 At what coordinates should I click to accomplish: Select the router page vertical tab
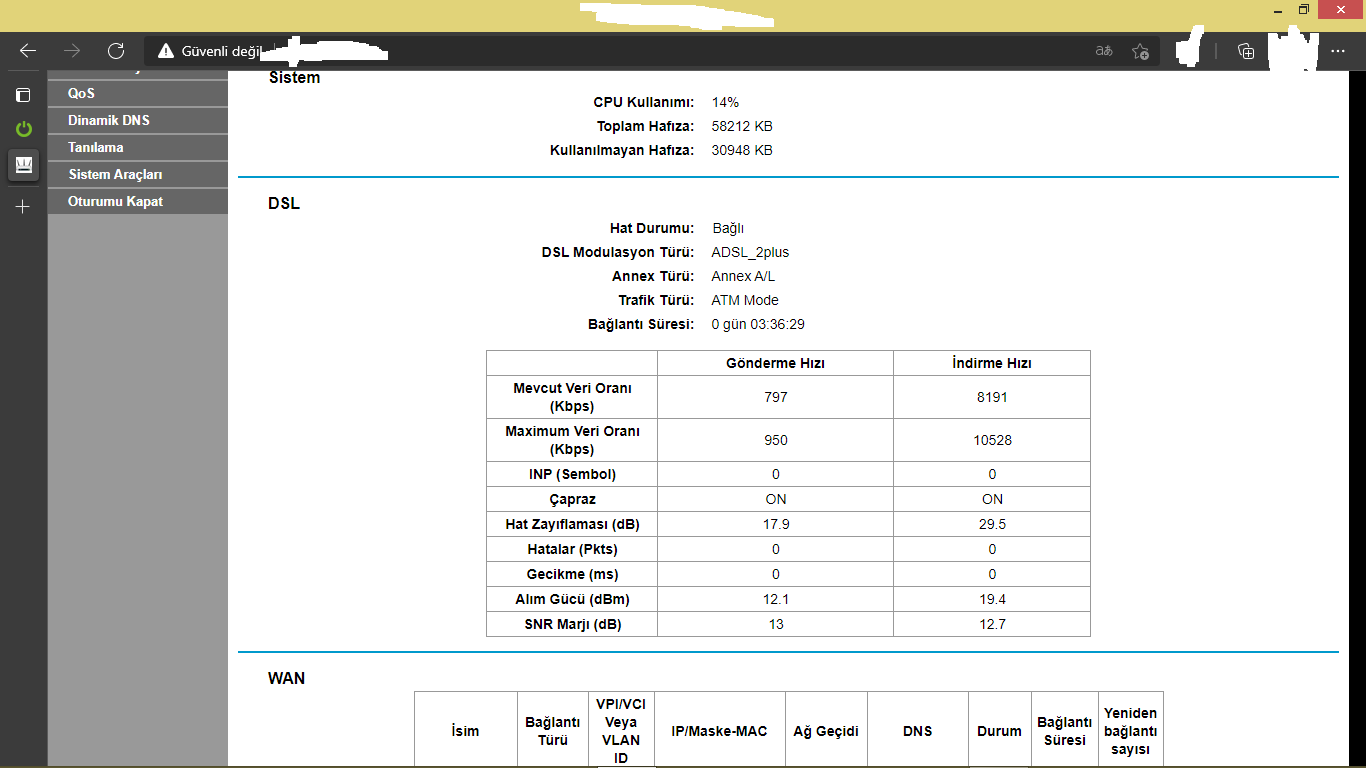click(x=23, y=164)
